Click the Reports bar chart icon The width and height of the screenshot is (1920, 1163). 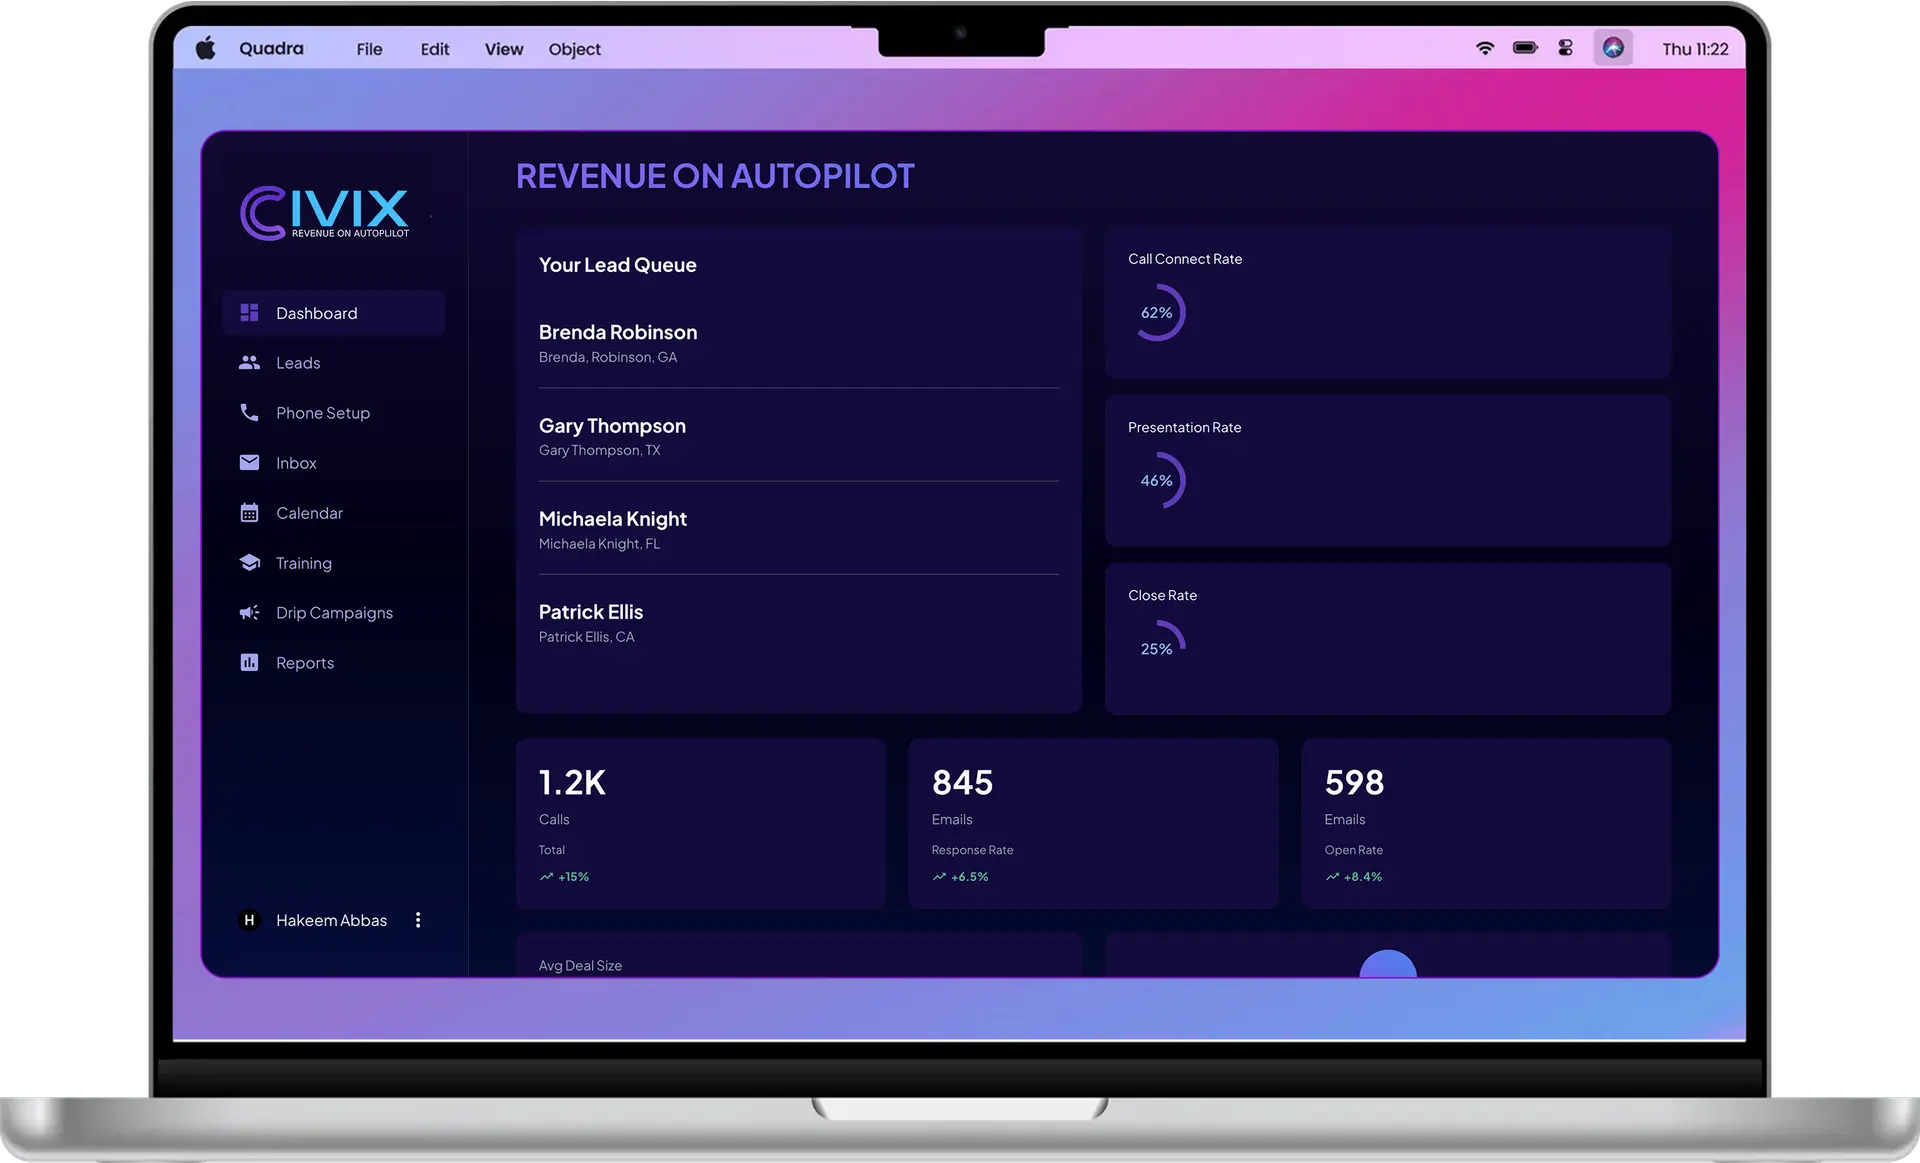(x=249, y=662)
